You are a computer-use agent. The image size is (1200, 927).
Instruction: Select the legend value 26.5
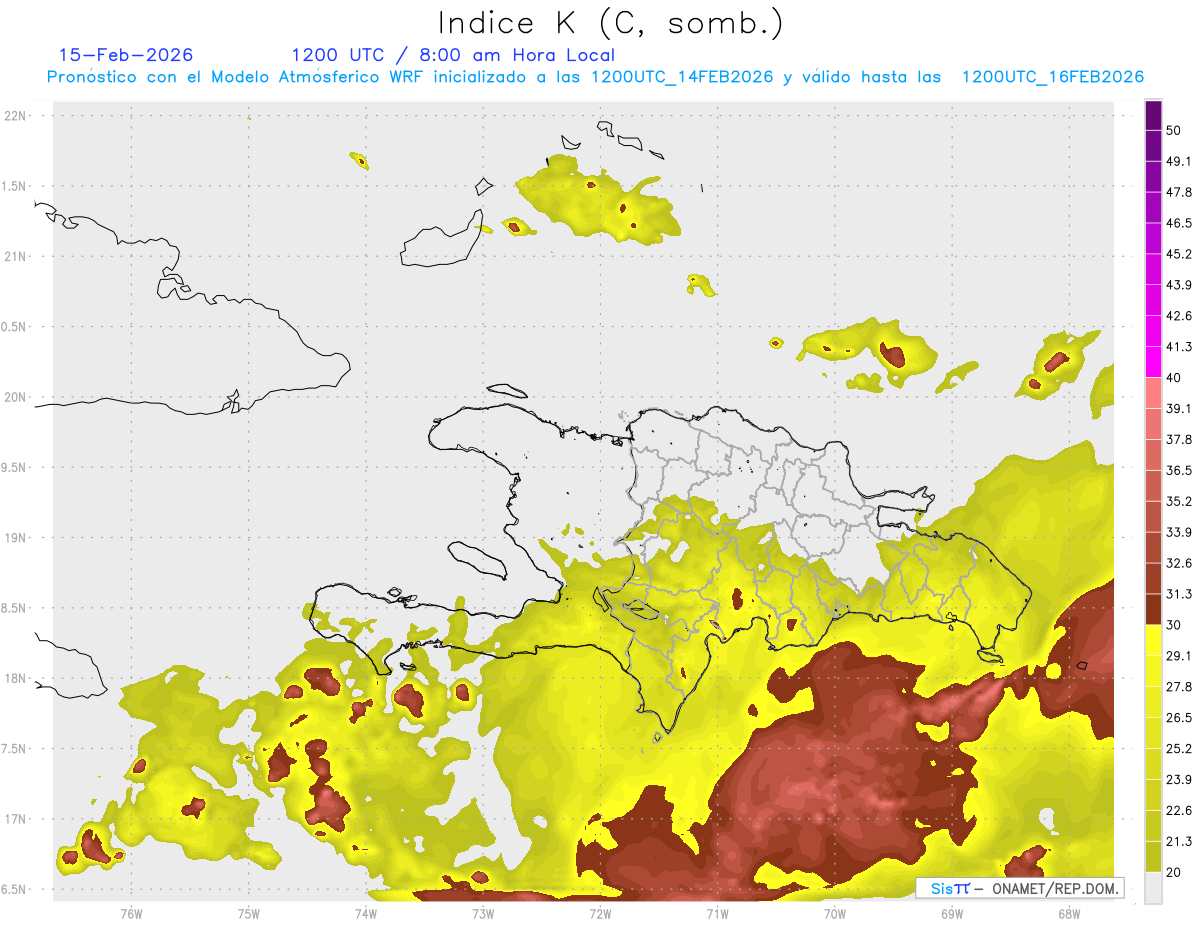(1179, 718)
